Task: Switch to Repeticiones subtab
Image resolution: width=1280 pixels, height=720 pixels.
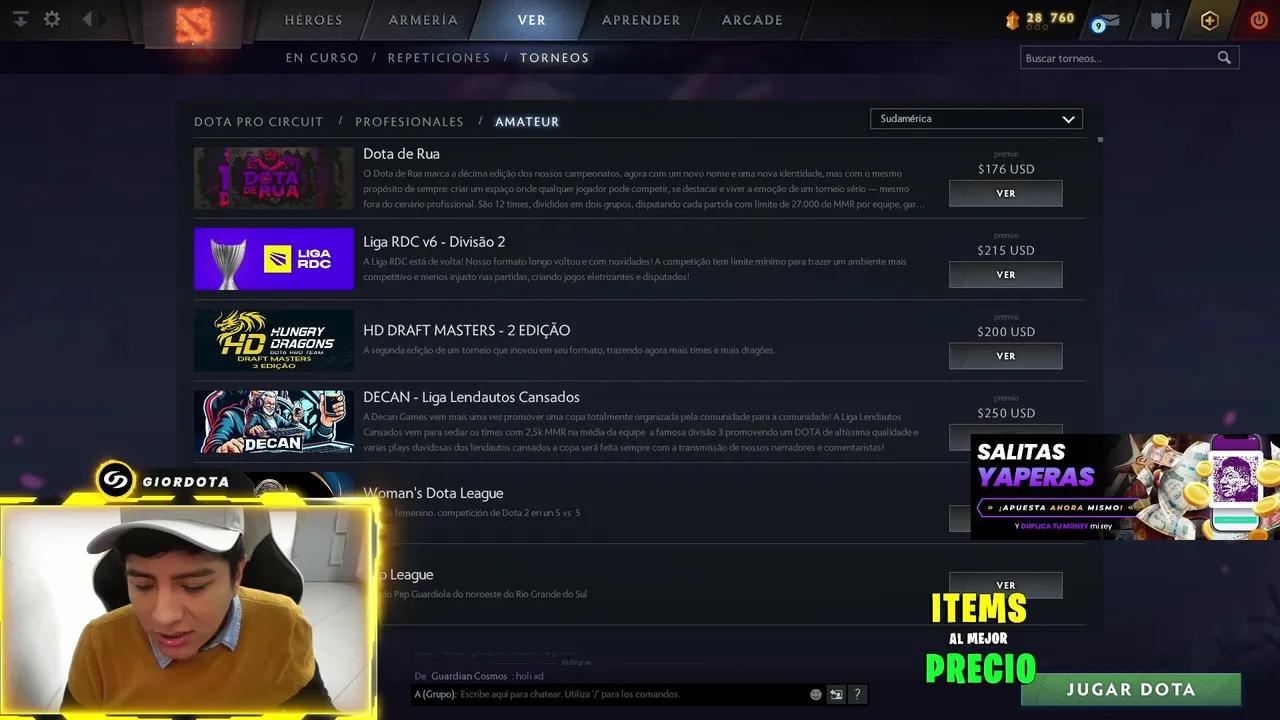Action: coord(439,58)
